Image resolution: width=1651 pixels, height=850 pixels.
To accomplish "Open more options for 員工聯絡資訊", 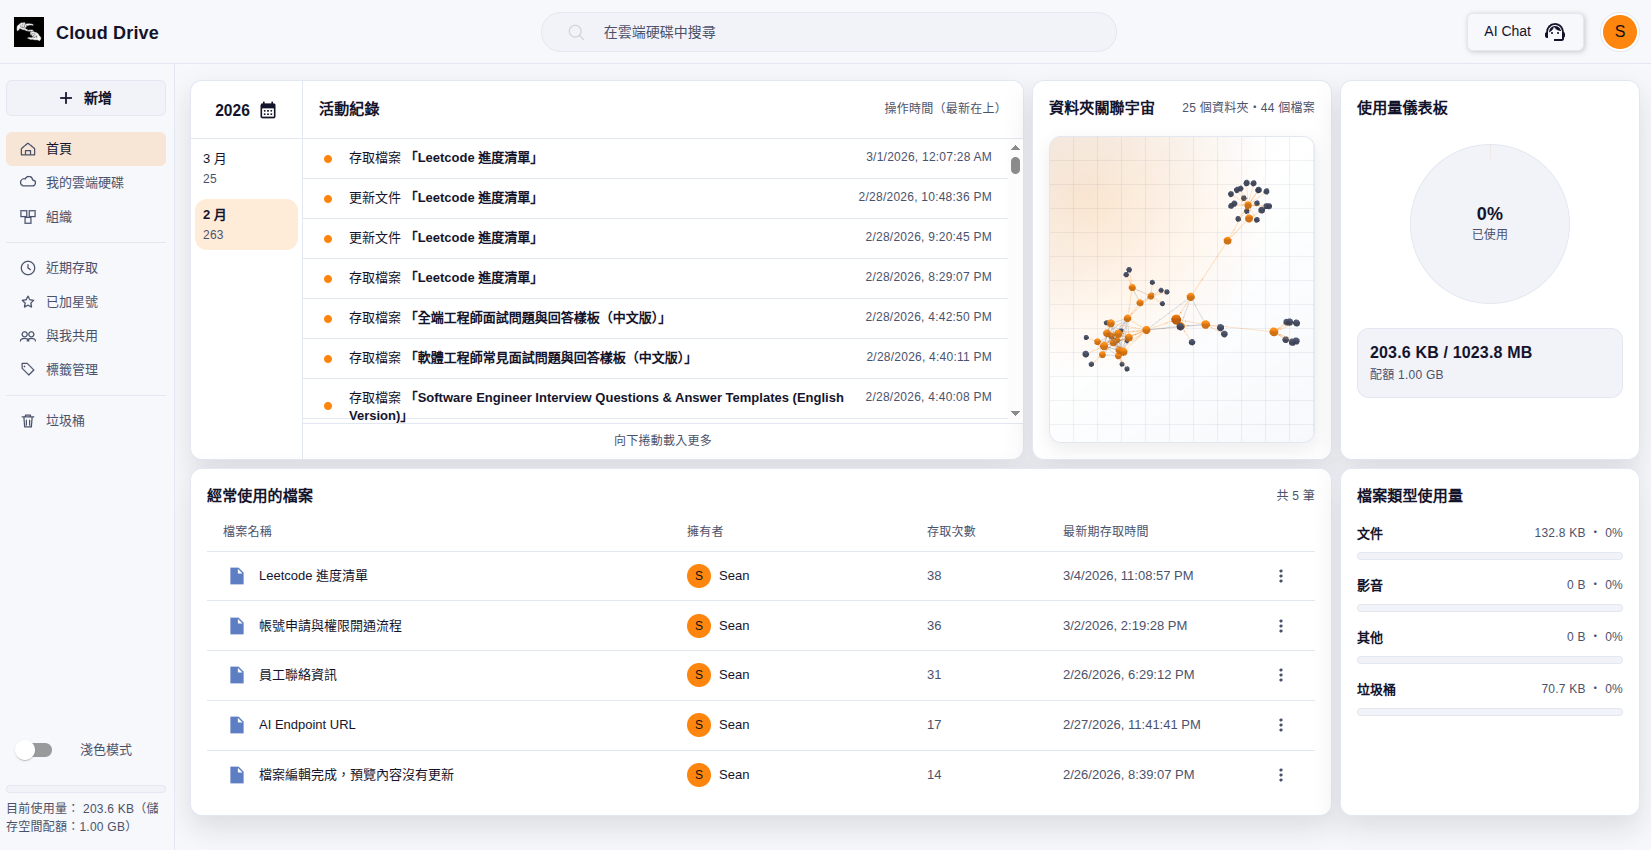I will click(1280, 675).
